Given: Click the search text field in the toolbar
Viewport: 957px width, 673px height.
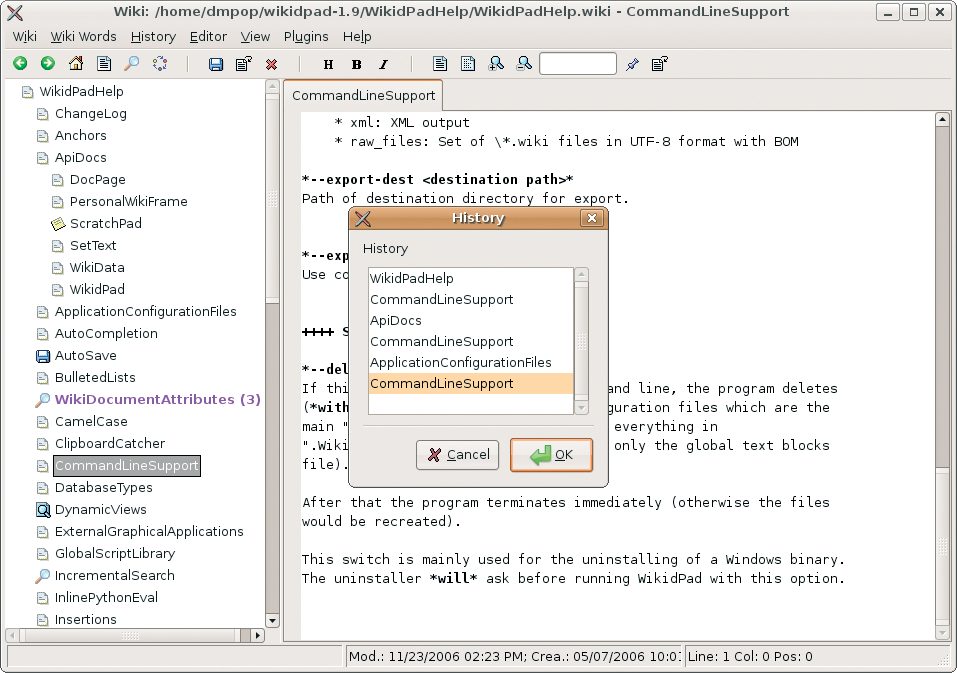Looking at the screenshot, I should pos(577,63).
